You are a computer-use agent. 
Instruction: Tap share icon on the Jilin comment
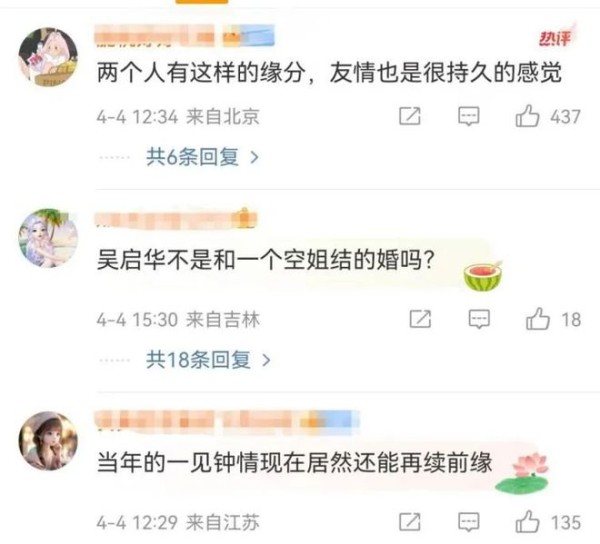(x=420, y=319)
